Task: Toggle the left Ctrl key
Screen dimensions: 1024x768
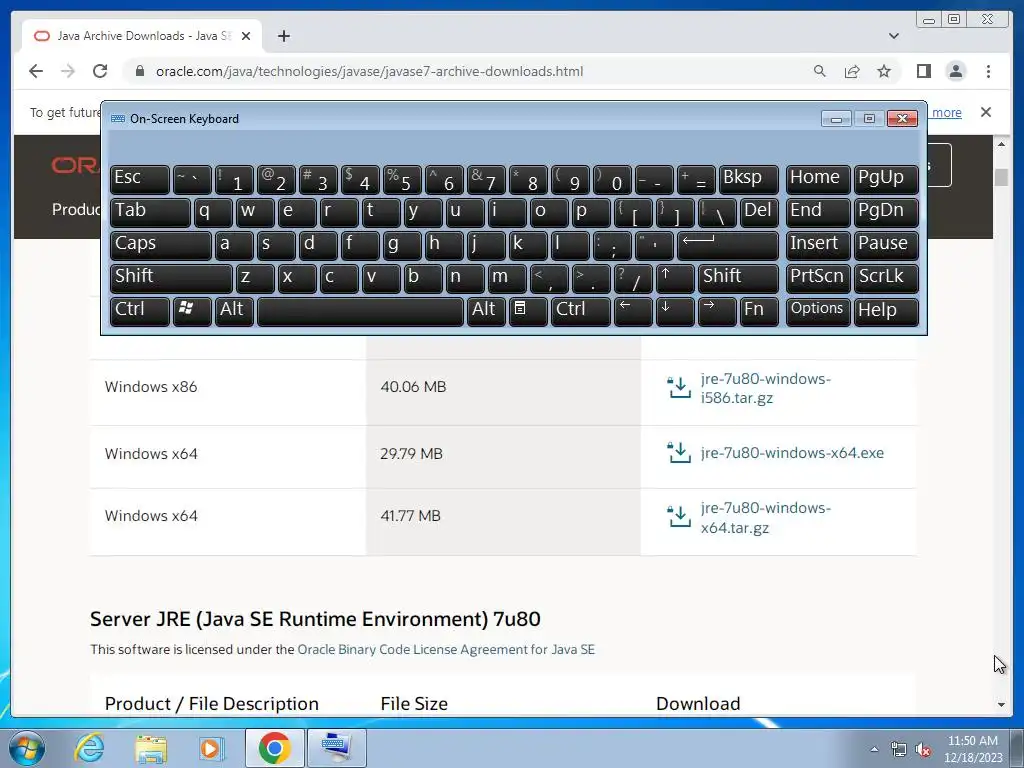Action: (140, 311)
